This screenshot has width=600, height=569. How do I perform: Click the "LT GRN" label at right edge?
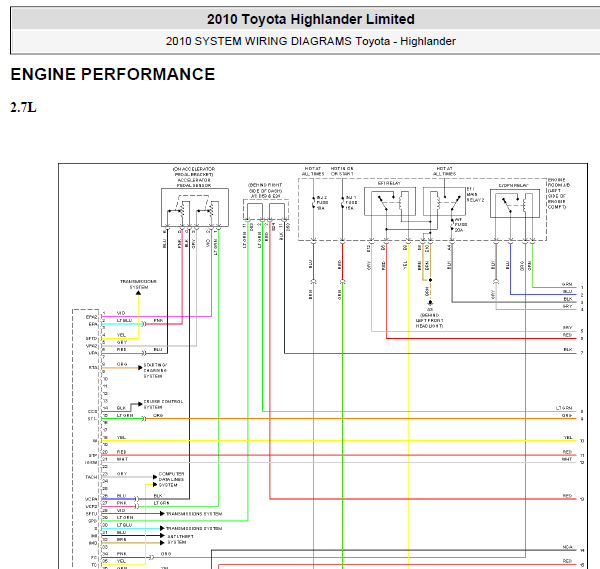click(564, 408)
